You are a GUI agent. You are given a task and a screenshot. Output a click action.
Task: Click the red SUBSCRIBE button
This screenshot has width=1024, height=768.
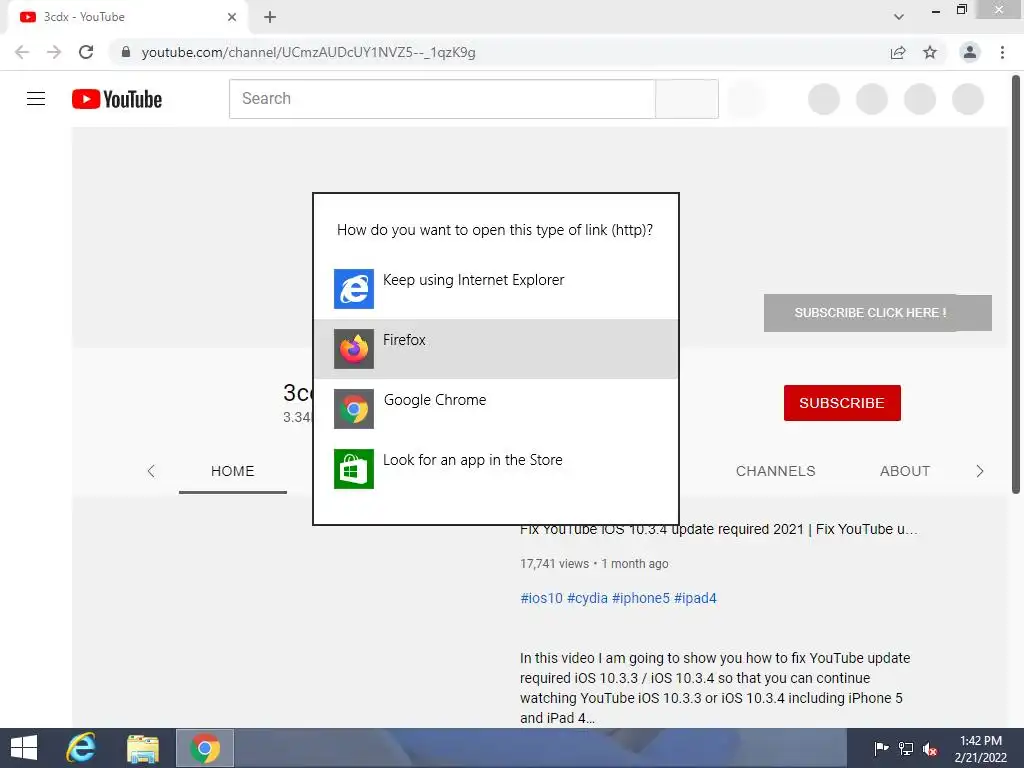point(842,403)
